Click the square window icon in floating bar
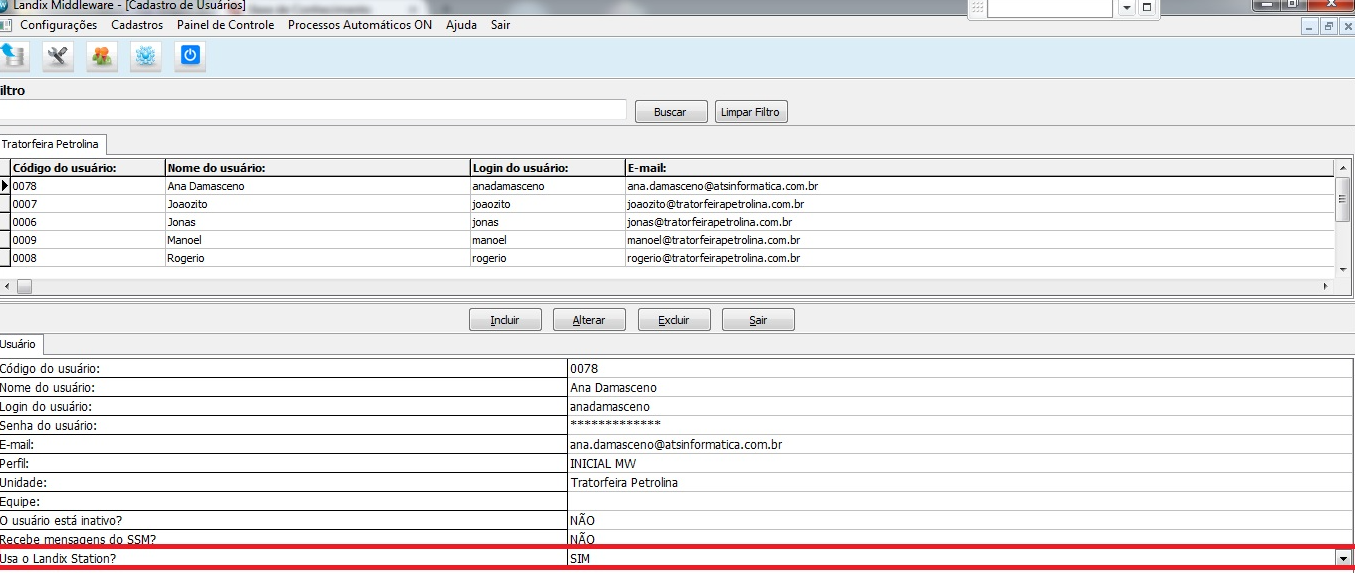The width and height of the screenshot is (1355, 573). (x=1147, y=8)
